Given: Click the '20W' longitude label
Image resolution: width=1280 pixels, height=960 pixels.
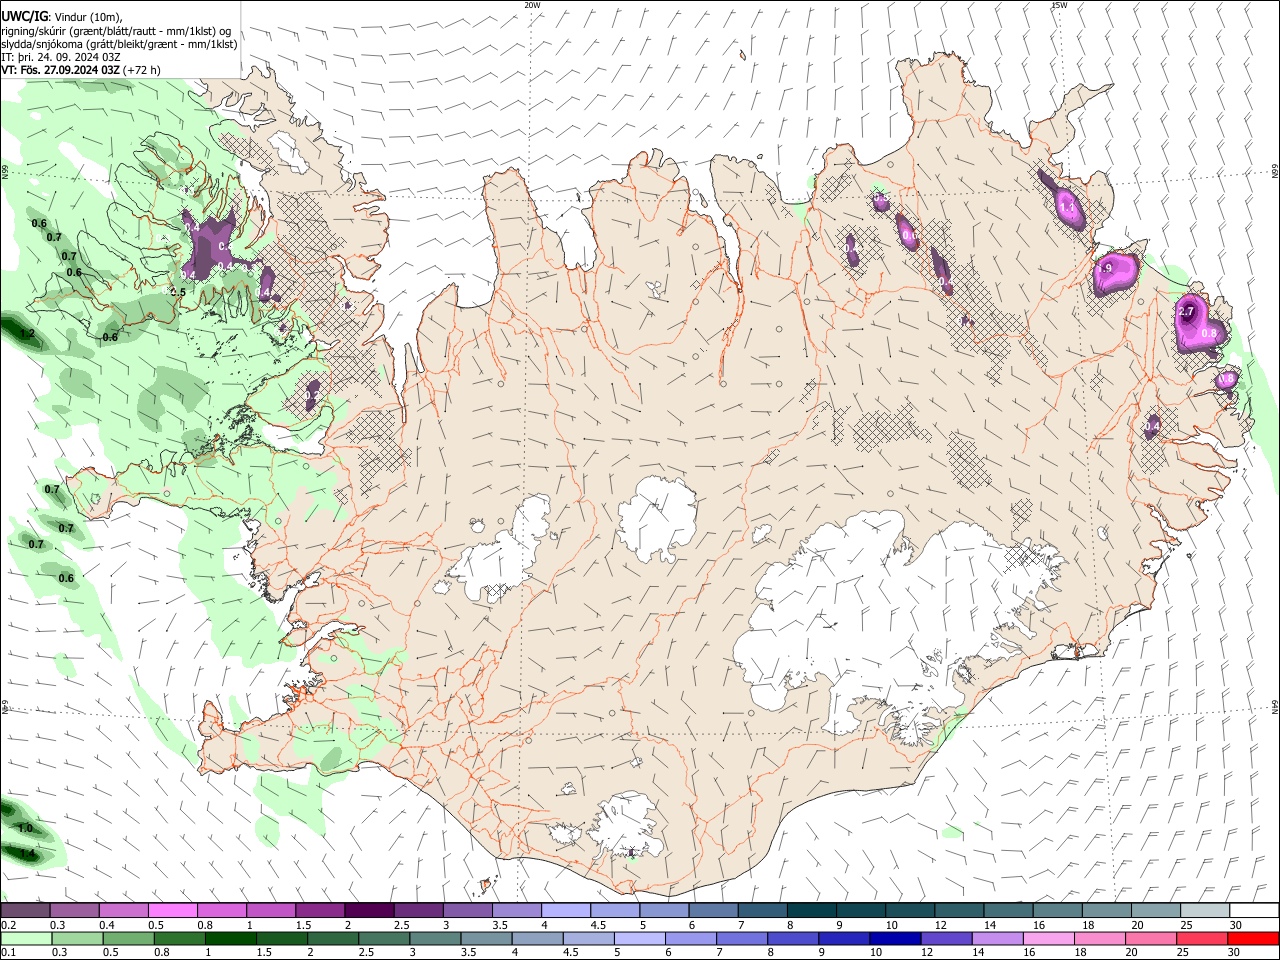Looking at the screenshot, I should click(532, 5).
